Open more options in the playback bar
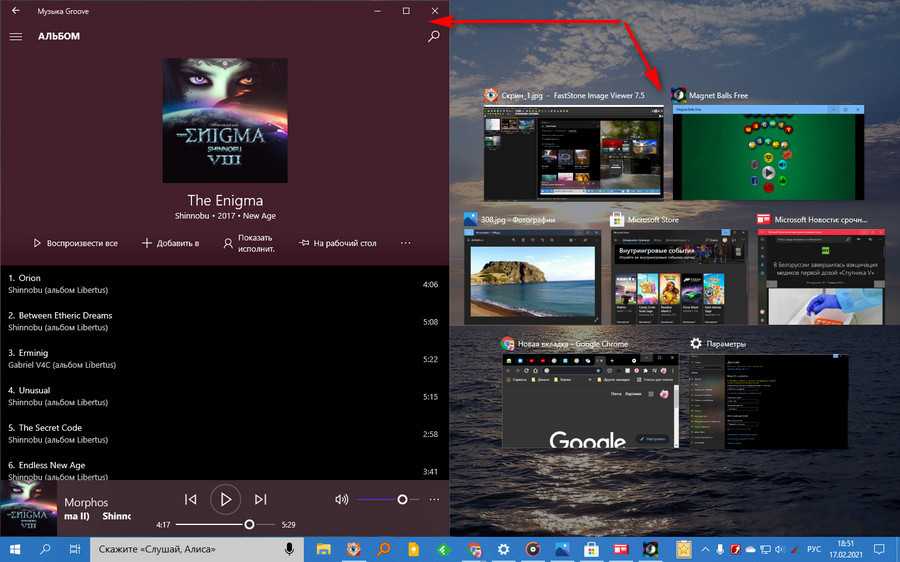 click(434, 499)
